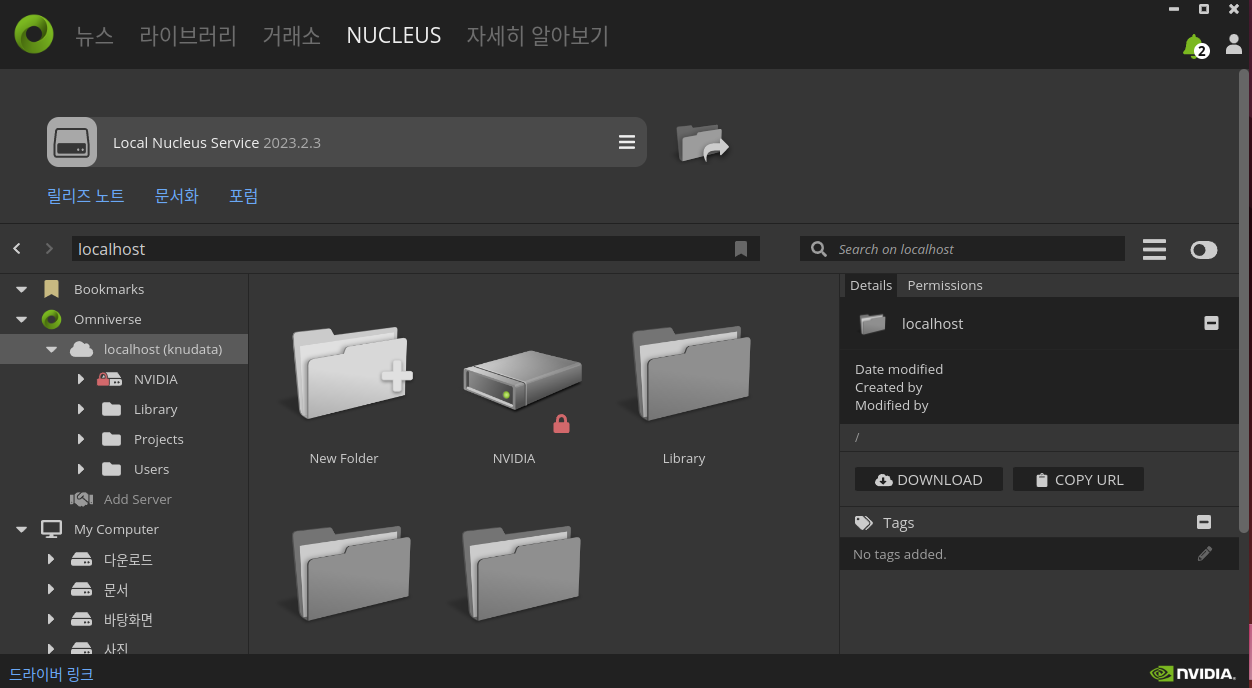
Task: Open the 릴리즈 노트 link
Action: (x=86, y=196)
